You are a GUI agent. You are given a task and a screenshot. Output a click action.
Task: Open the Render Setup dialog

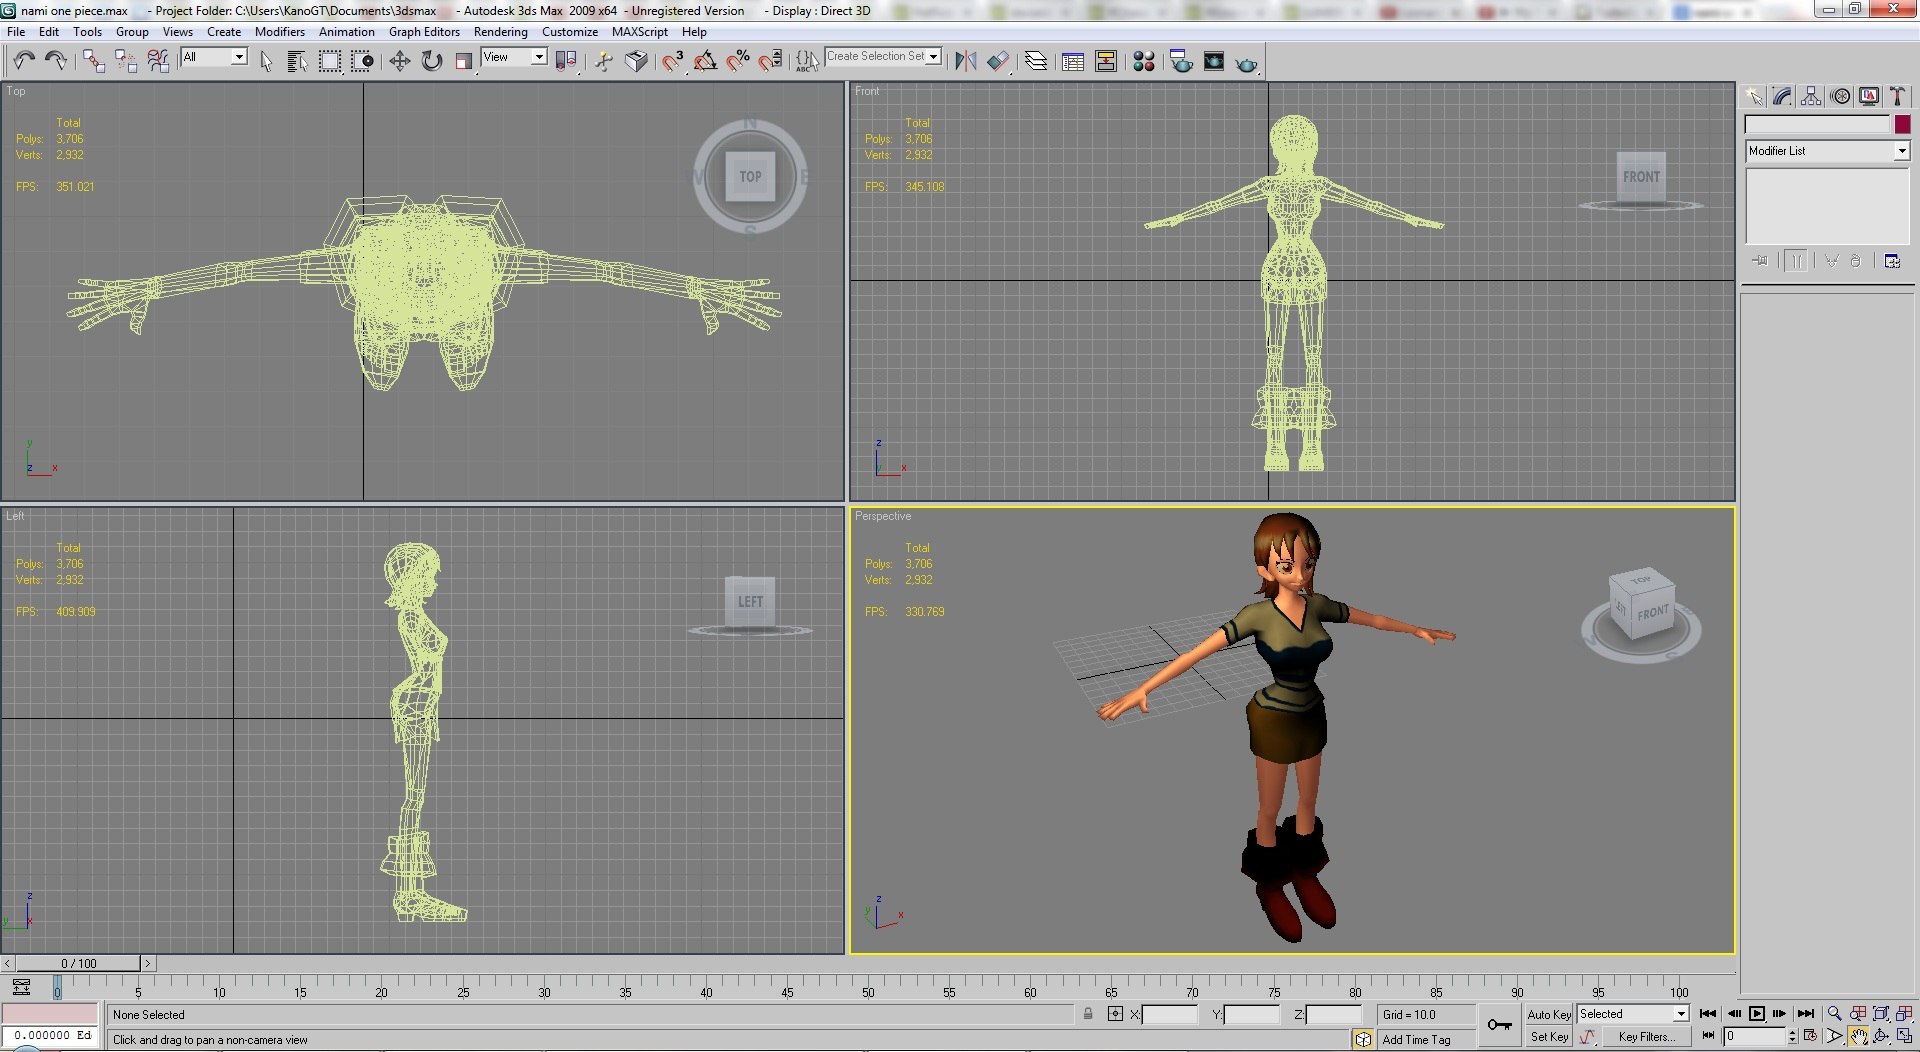[1181, 62]
